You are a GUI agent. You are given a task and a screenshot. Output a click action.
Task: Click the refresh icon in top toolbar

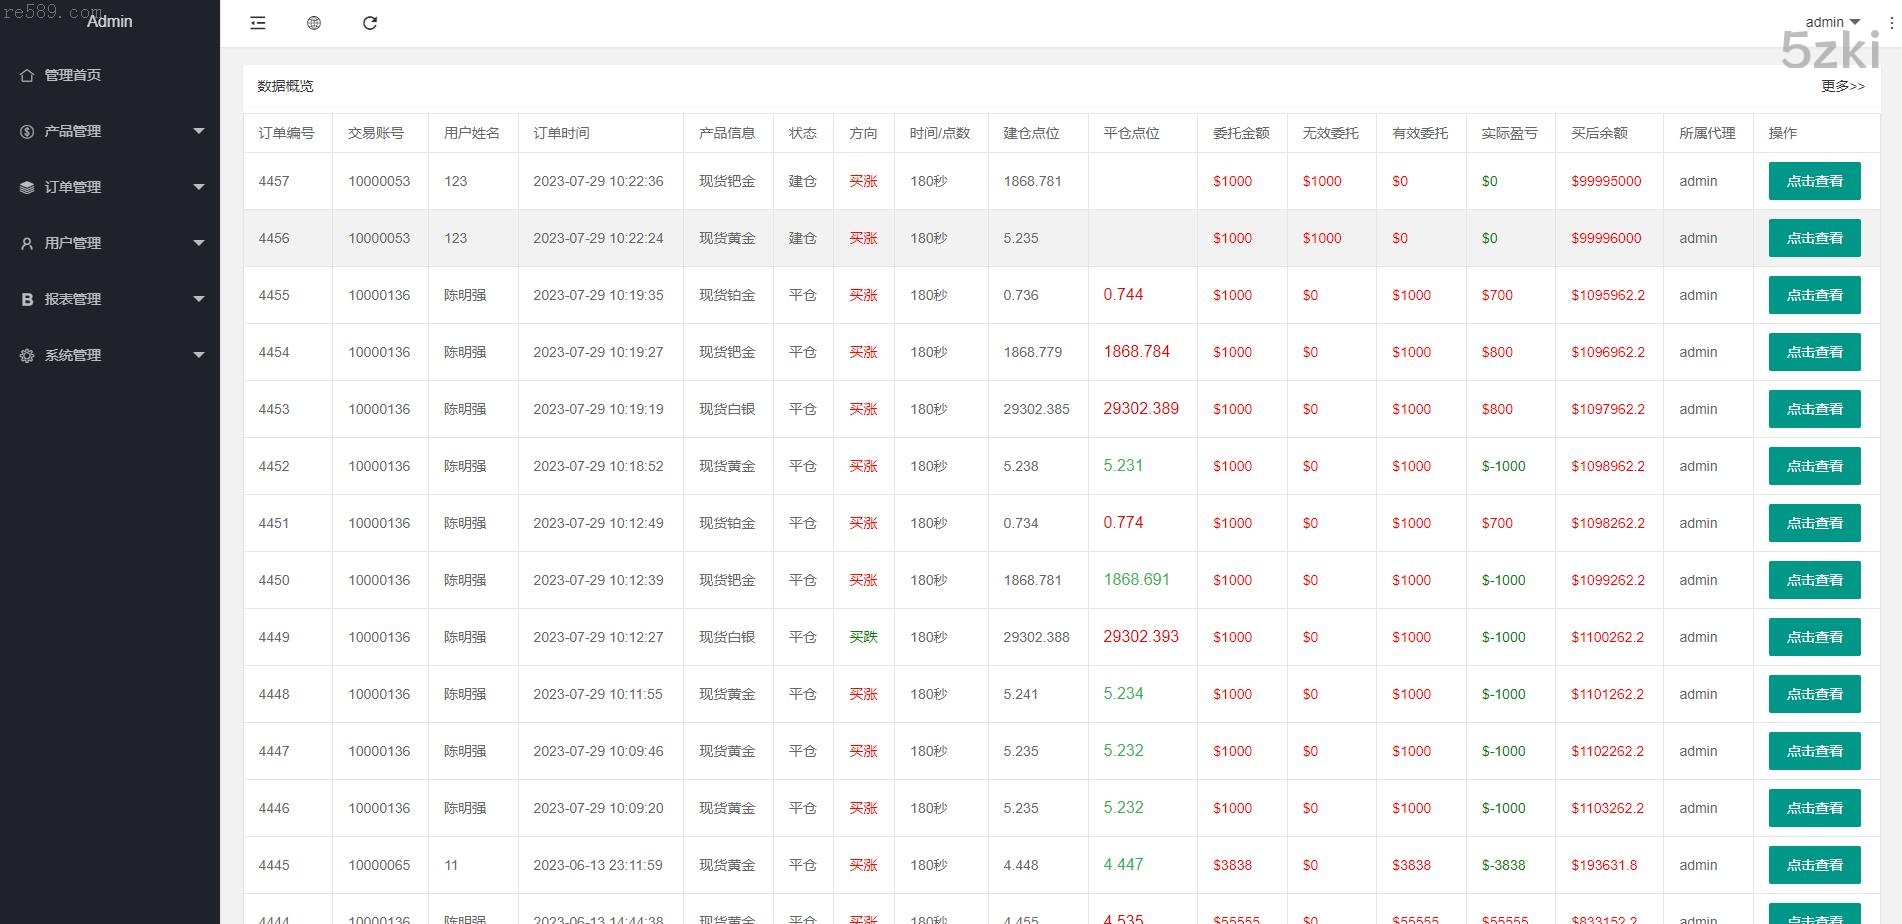pos(370,23)
